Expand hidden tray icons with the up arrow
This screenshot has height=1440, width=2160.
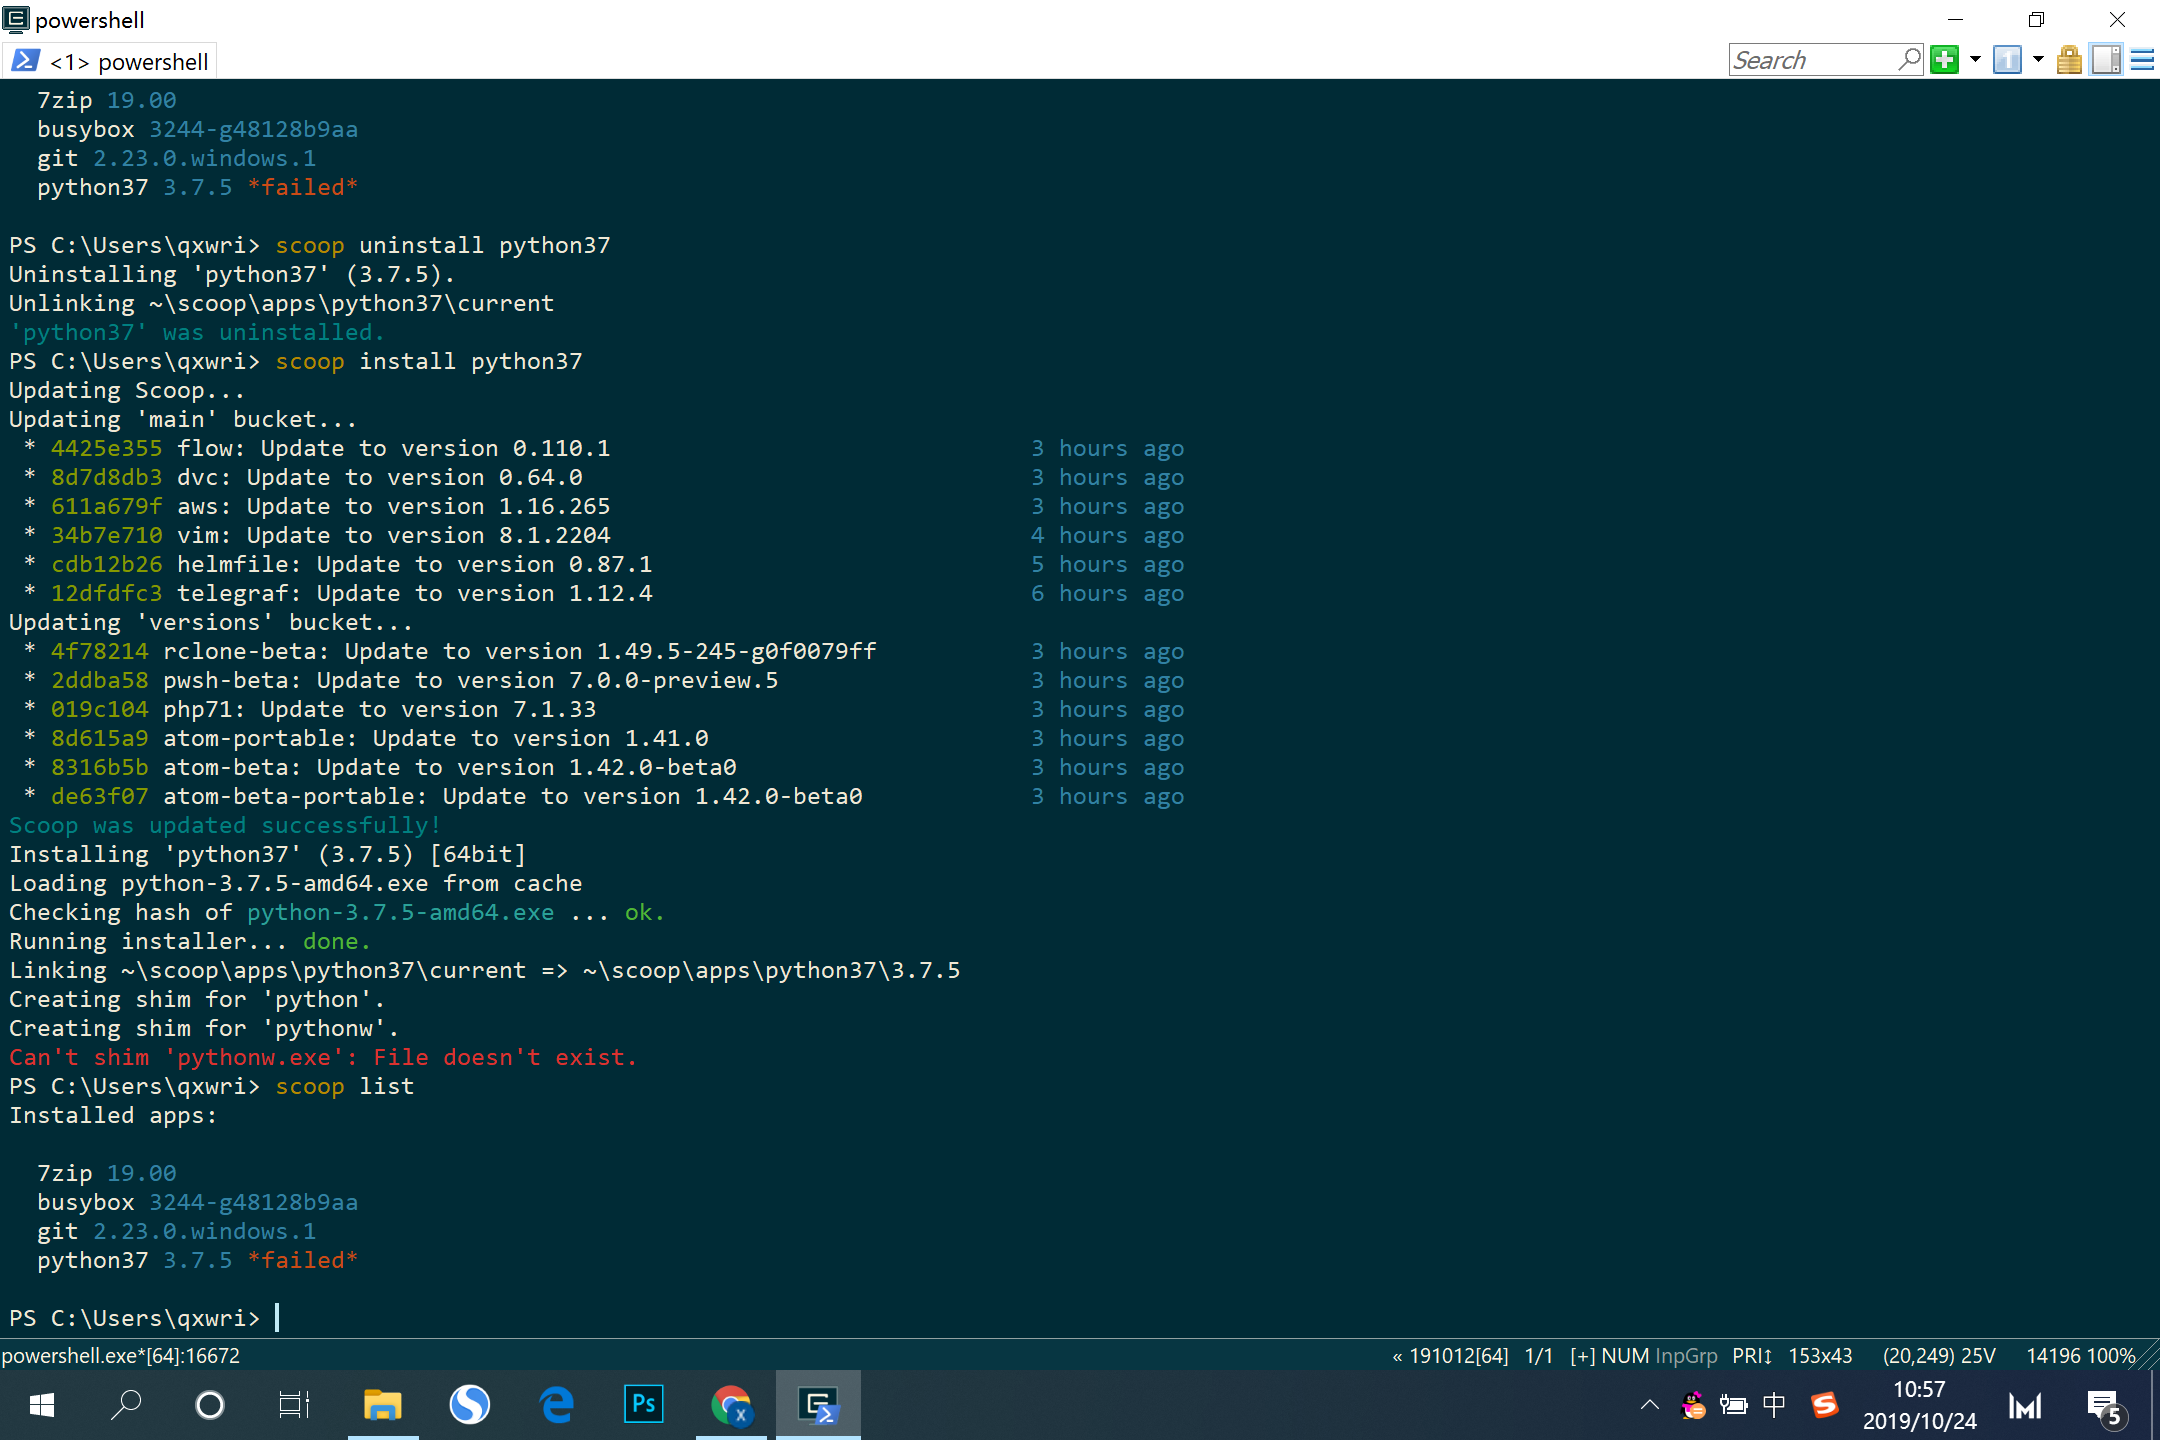coord(1648,1404)
